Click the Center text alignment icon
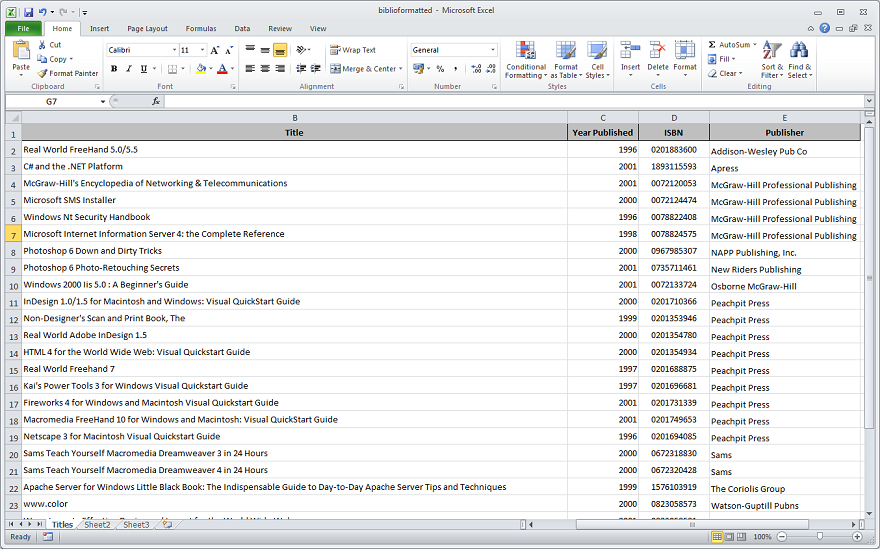Image resolution: width=880 pixels, height=549 pixels. click(265, 68)
